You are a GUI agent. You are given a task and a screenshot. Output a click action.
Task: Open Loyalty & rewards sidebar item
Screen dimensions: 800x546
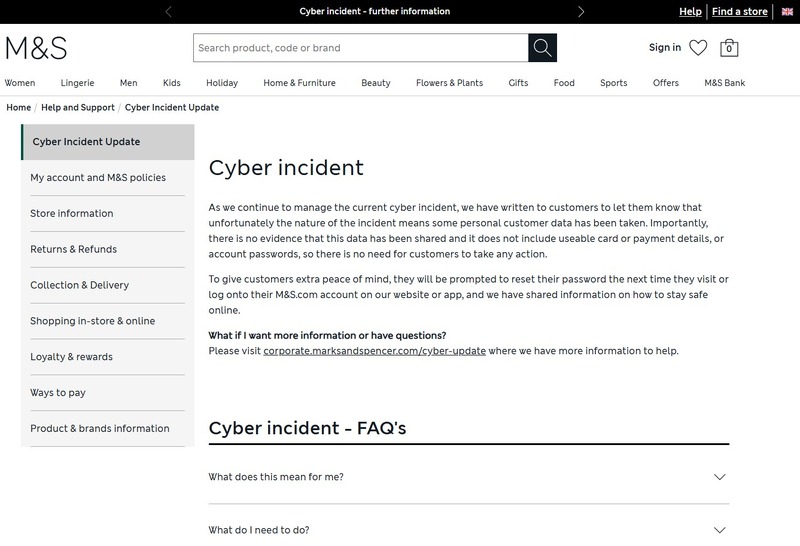[x=72, y=357]
